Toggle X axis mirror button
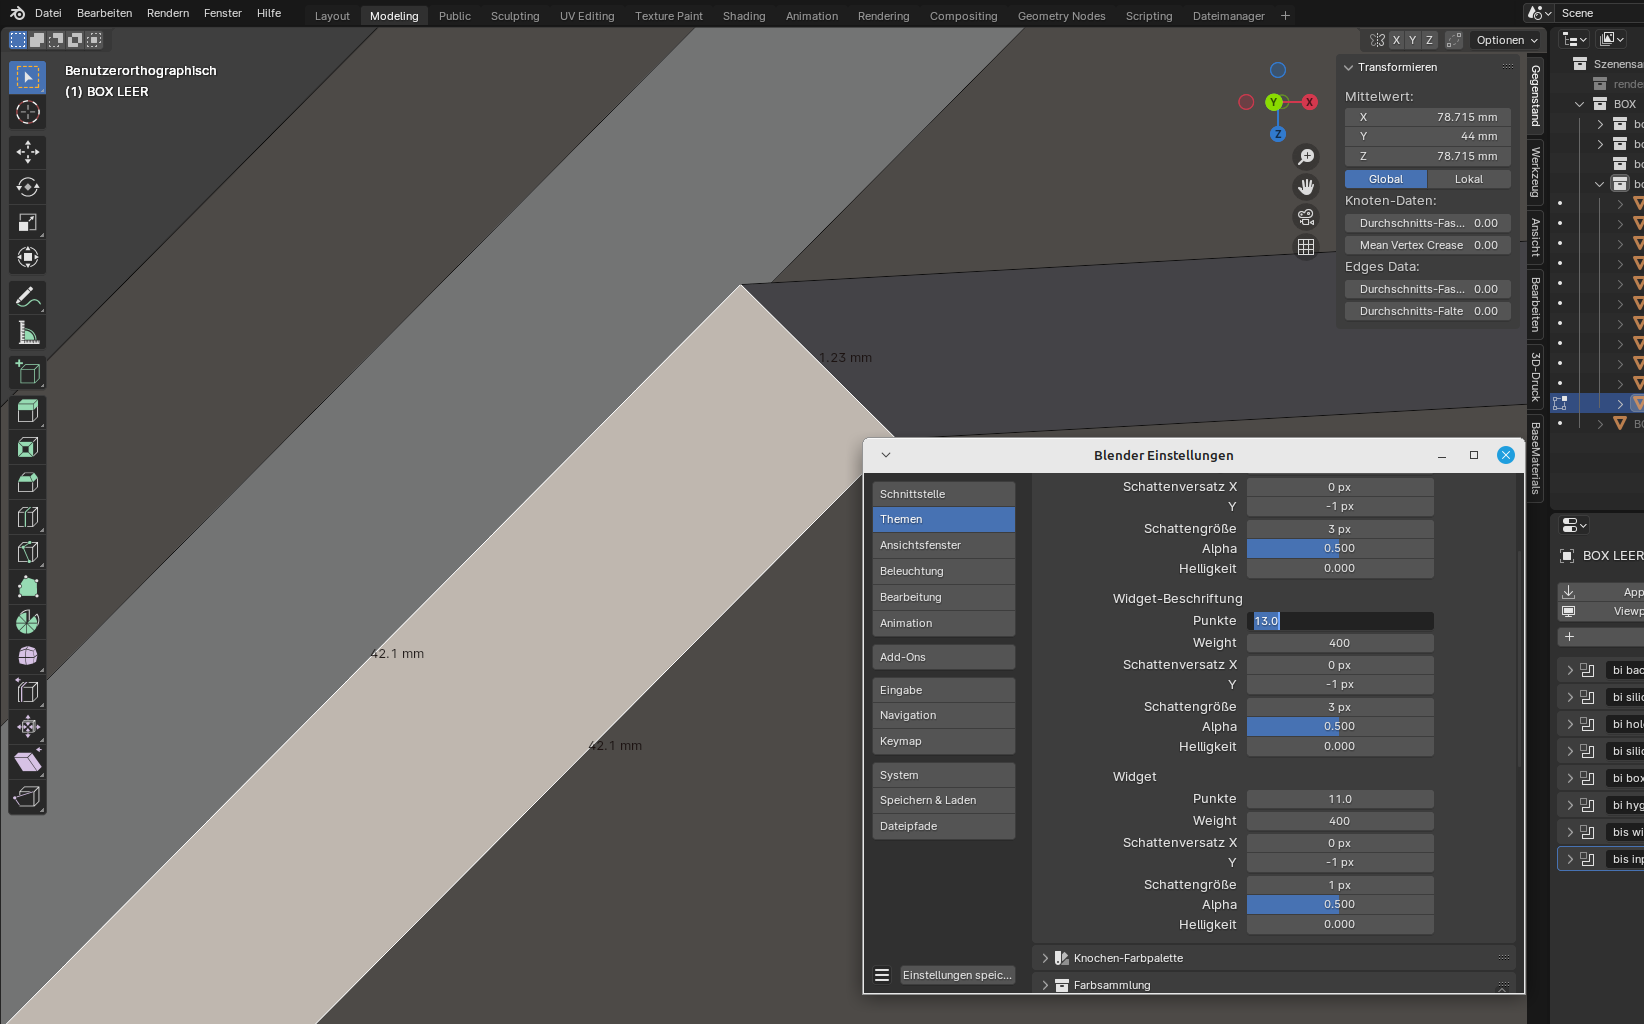Viewport: 1644px width, 1024px height. (1396, 40)
